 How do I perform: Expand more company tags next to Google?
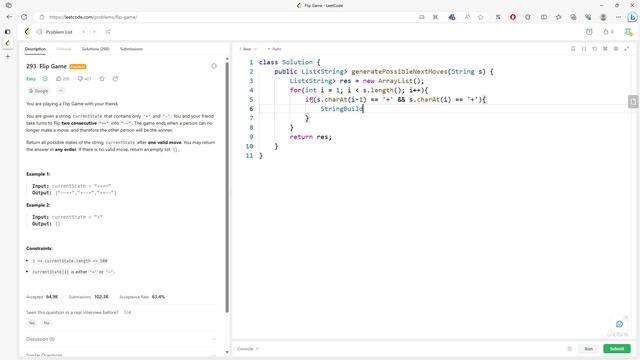coord(60,91)
